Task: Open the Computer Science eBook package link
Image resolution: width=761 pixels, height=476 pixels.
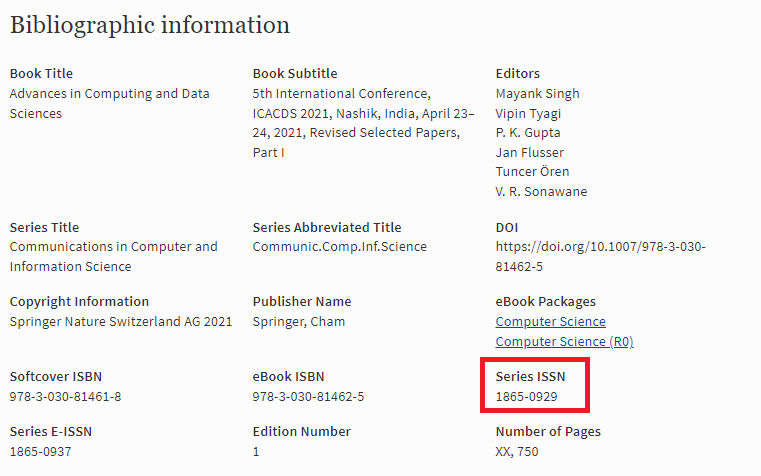Action: [x=550, y=322]
